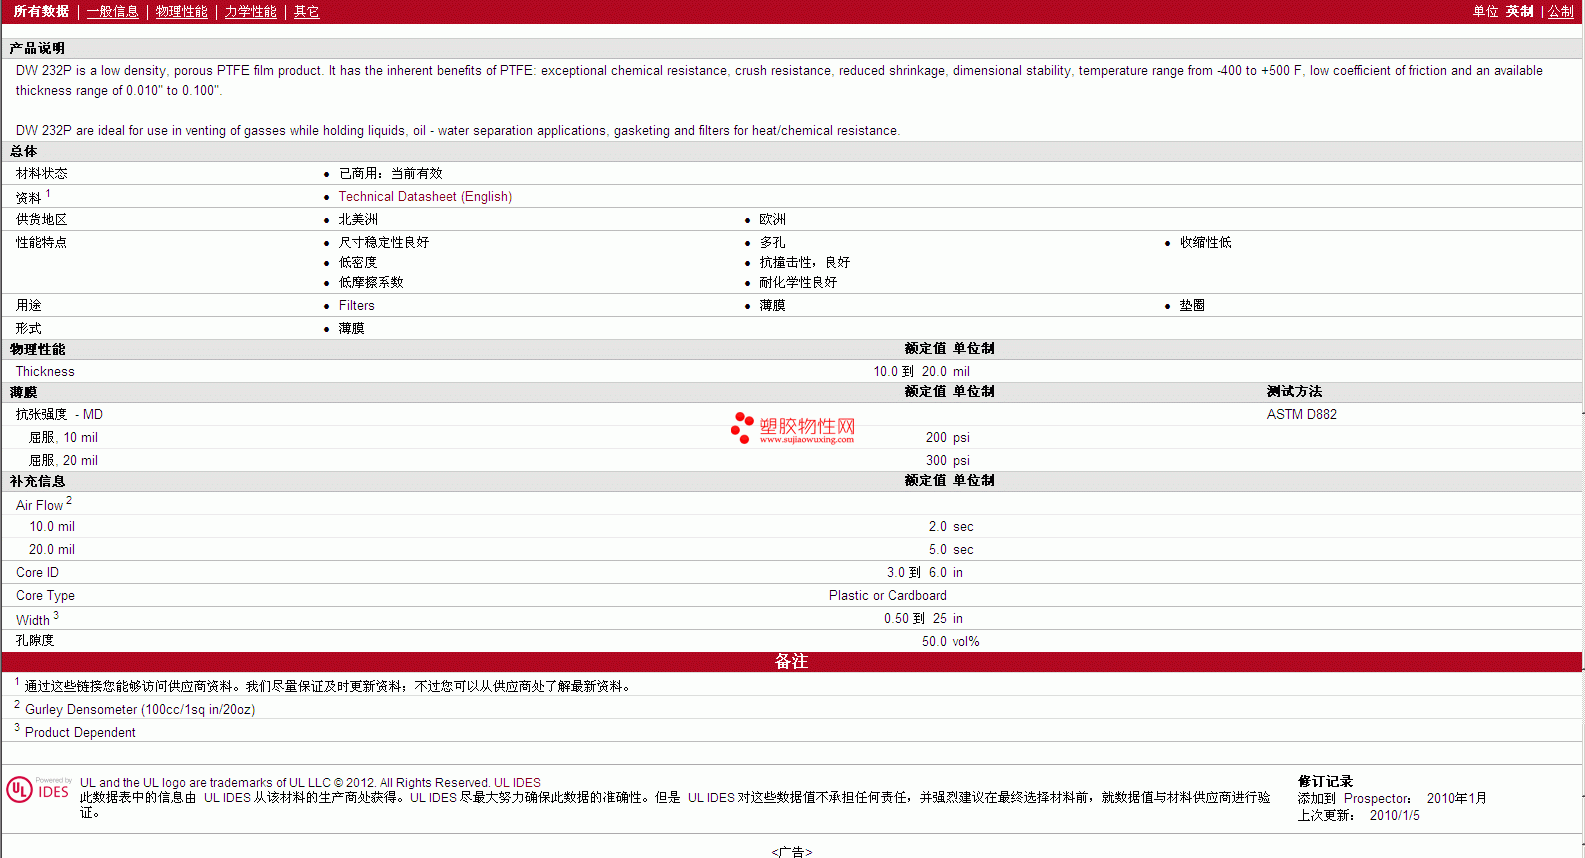1585x858 pixels.
Task: Click 抗撞击性，良好 feature
Action: [804, 263]
